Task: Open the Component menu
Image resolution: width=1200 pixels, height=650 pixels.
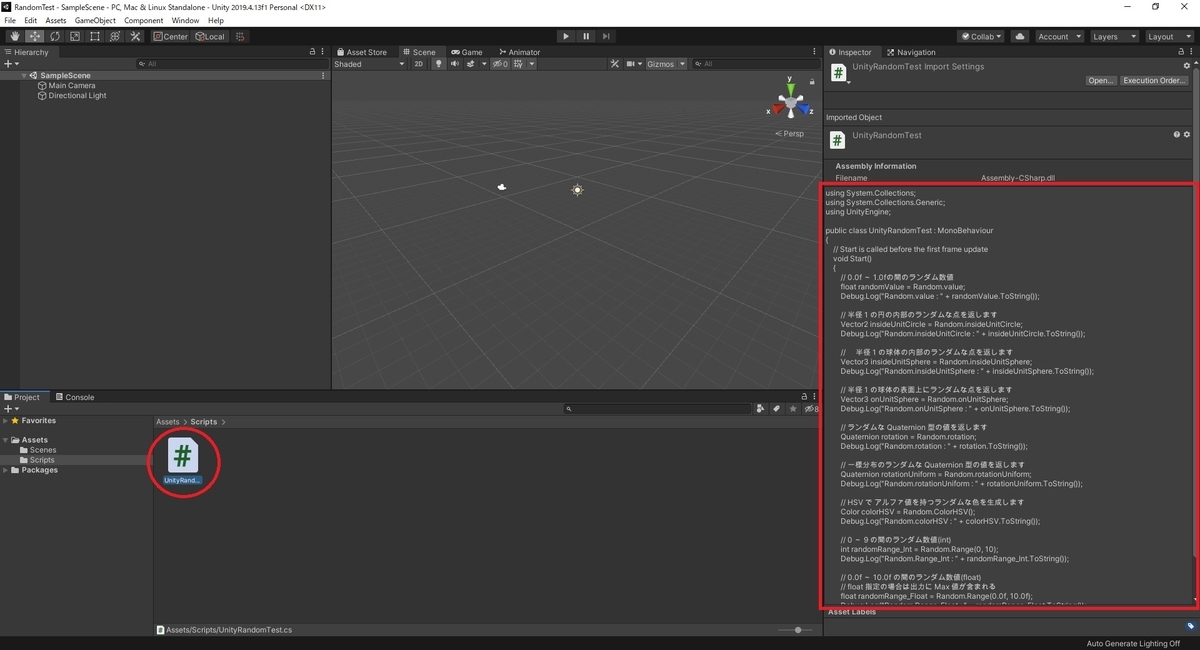Action: coord(143,20)
